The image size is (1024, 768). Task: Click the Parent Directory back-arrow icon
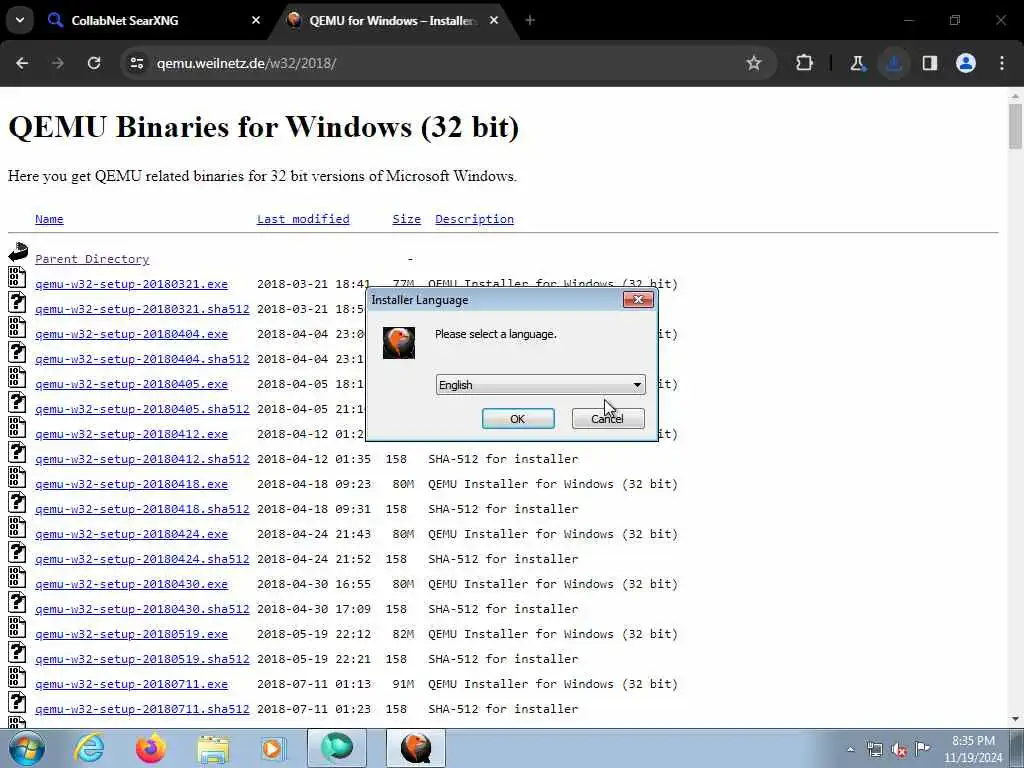tap(18, 252)
